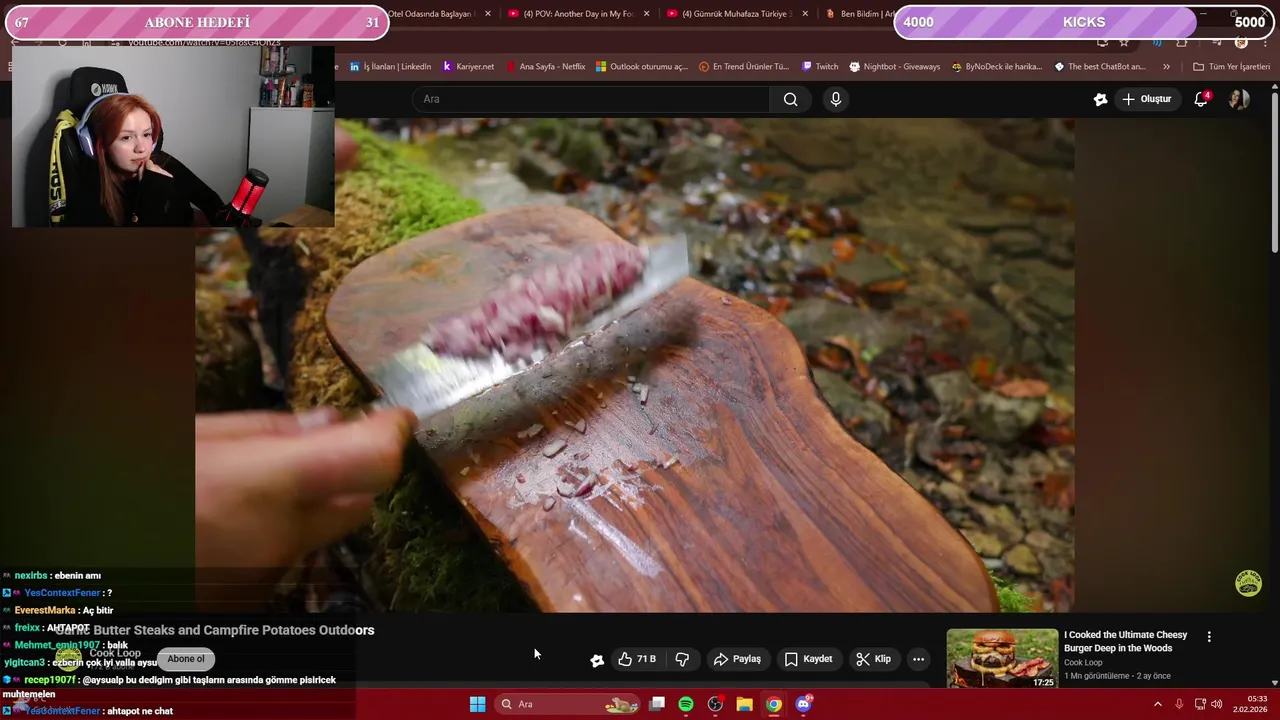
Task: Click the star-shaped icon beside Oluştur
Action: click(1100, 99)
